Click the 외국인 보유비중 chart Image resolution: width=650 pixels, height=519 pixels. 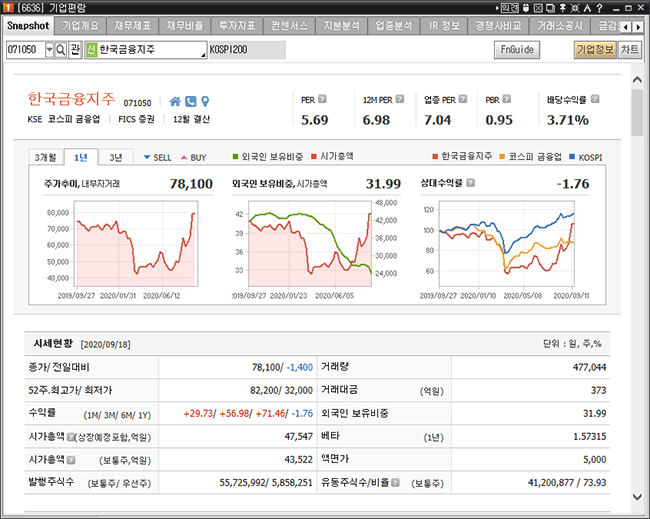click(310, 244)
